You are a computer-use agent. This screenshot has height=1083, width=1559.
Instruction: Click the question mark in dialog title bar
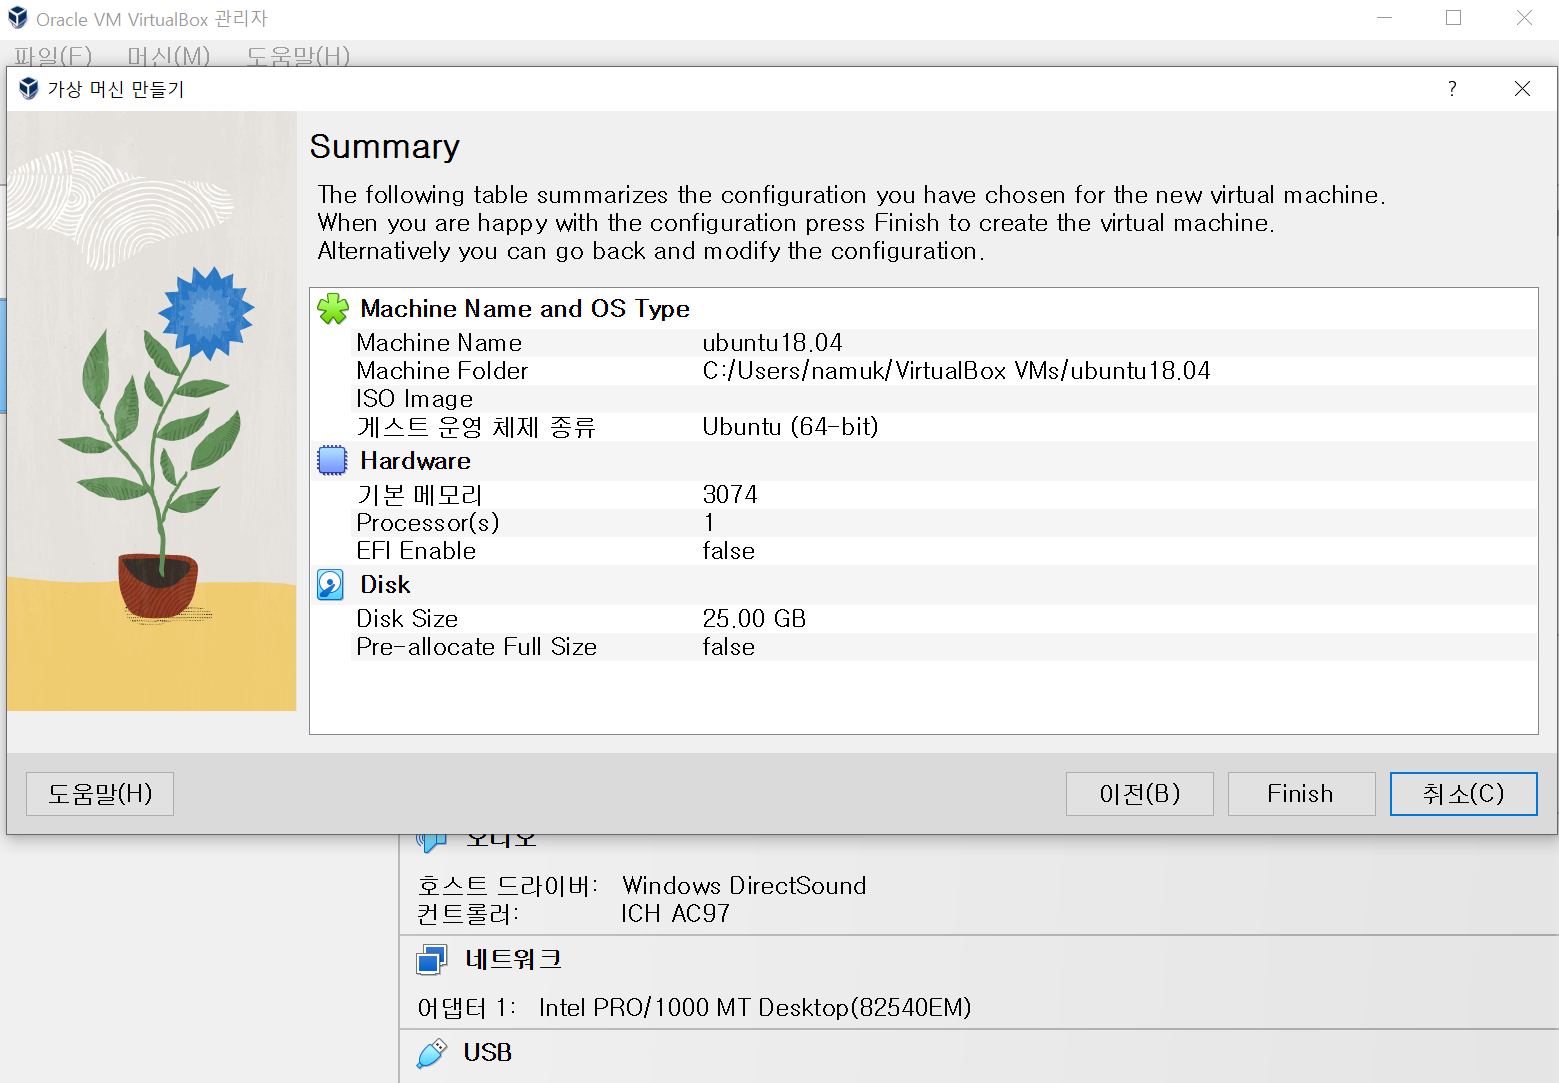click(x=1452, y=89)
